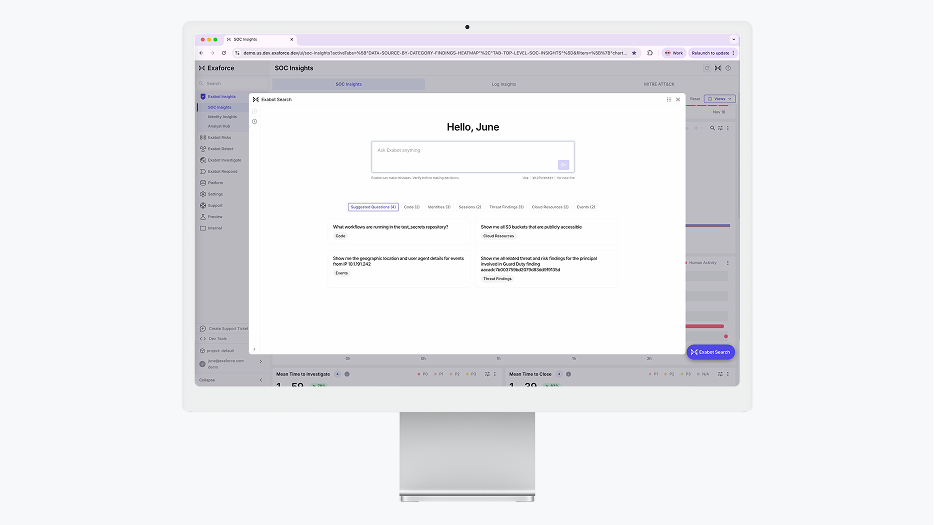Image resolution: width=934 pixels, height=525 pixels.
Task: Select project: default in the sidebar
Action: [217, 350]
